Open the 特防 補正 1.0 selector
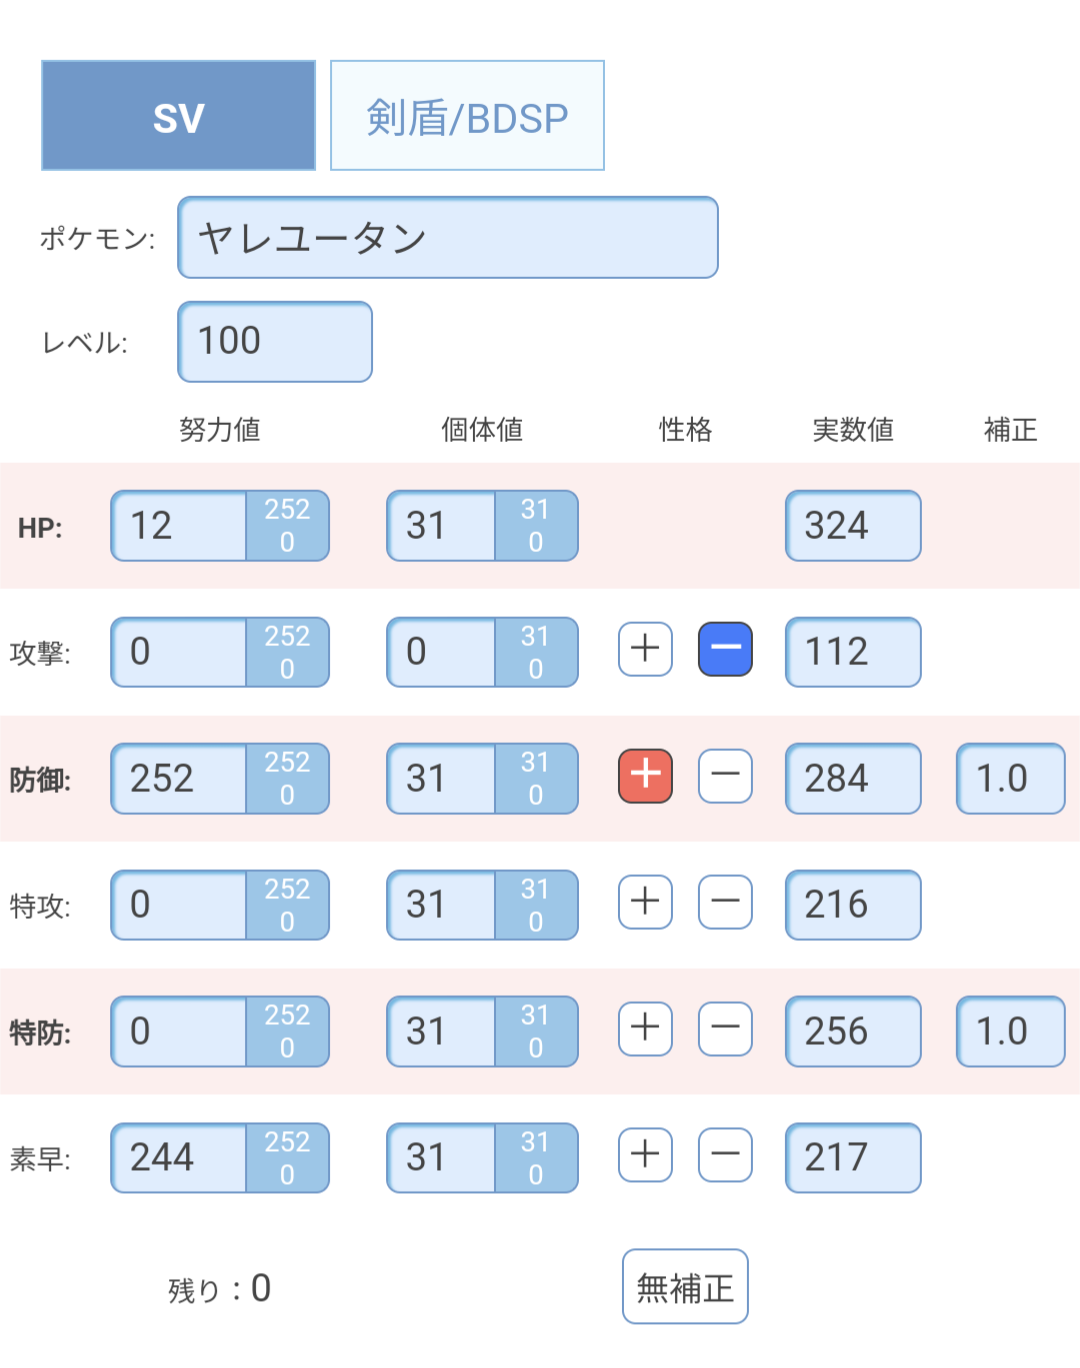Viewport: 1080px width, 1368px height. coord(1010,1031)
